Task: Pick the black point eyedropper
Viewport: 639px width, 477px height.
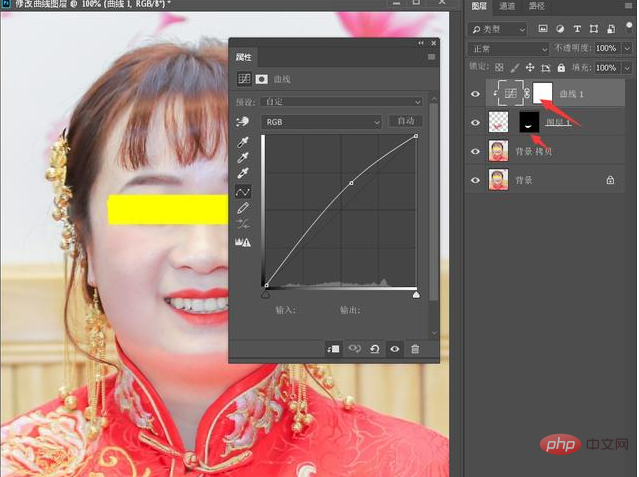Action: tap(243, 142)
